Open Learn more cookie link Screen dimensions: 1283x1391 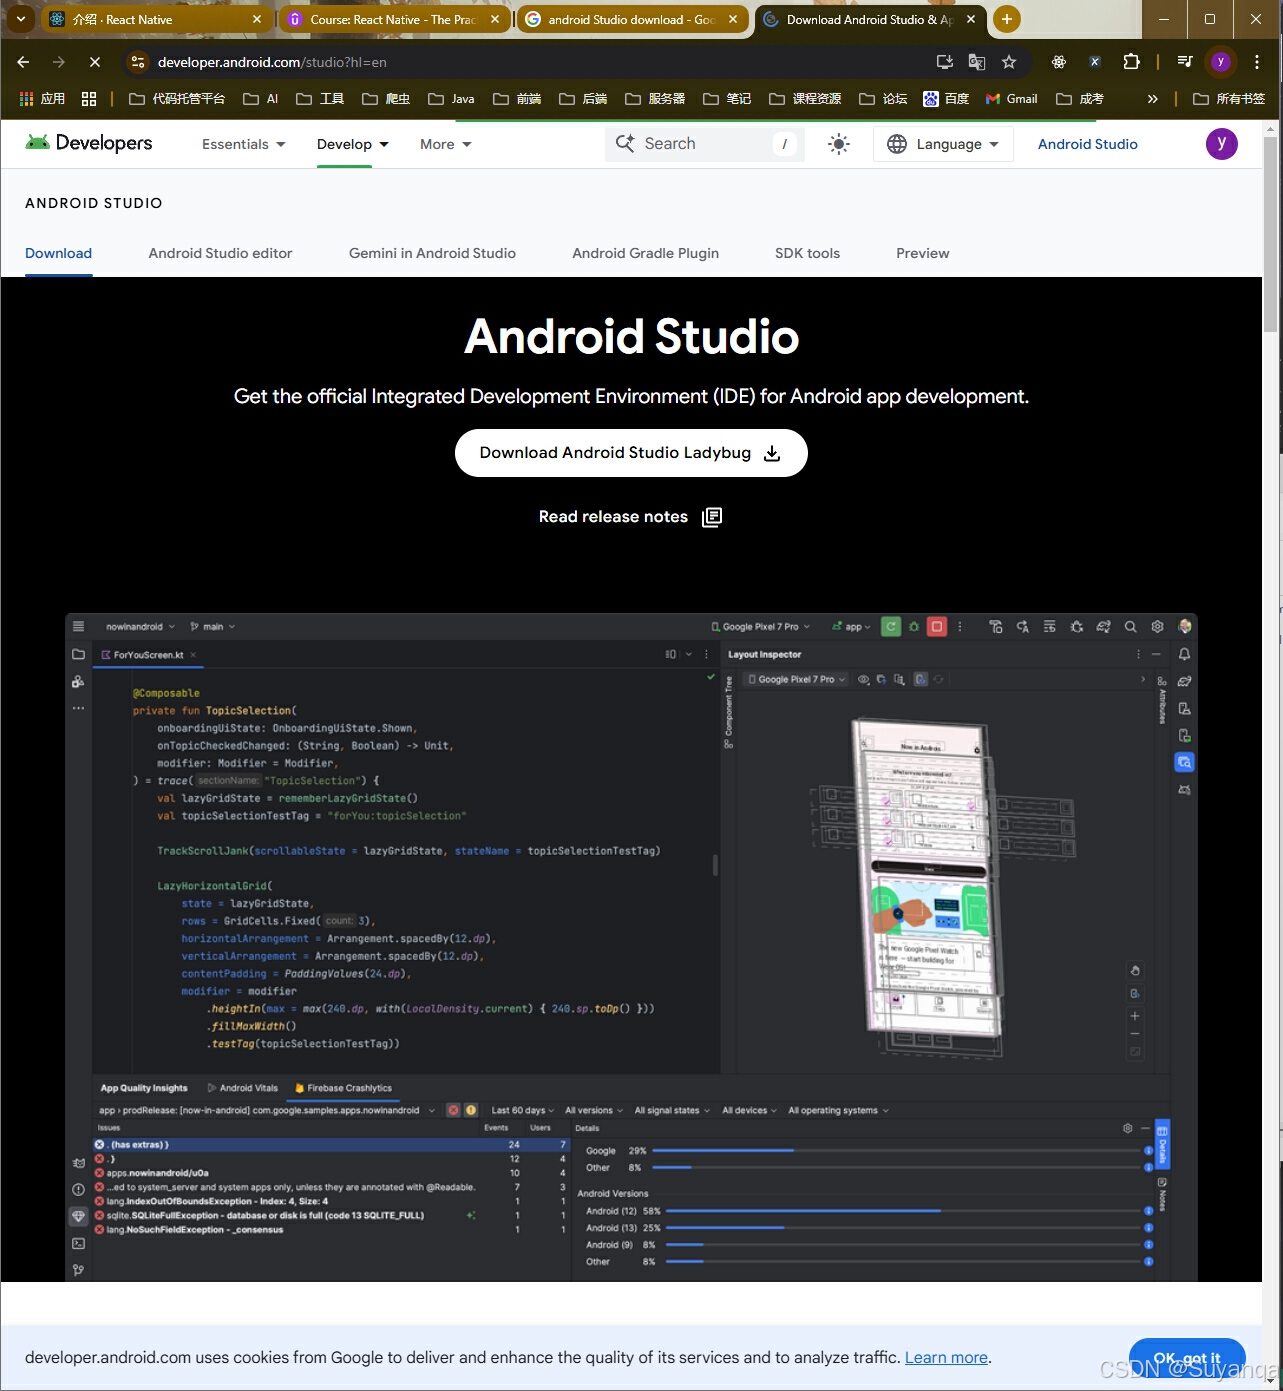946,1357
